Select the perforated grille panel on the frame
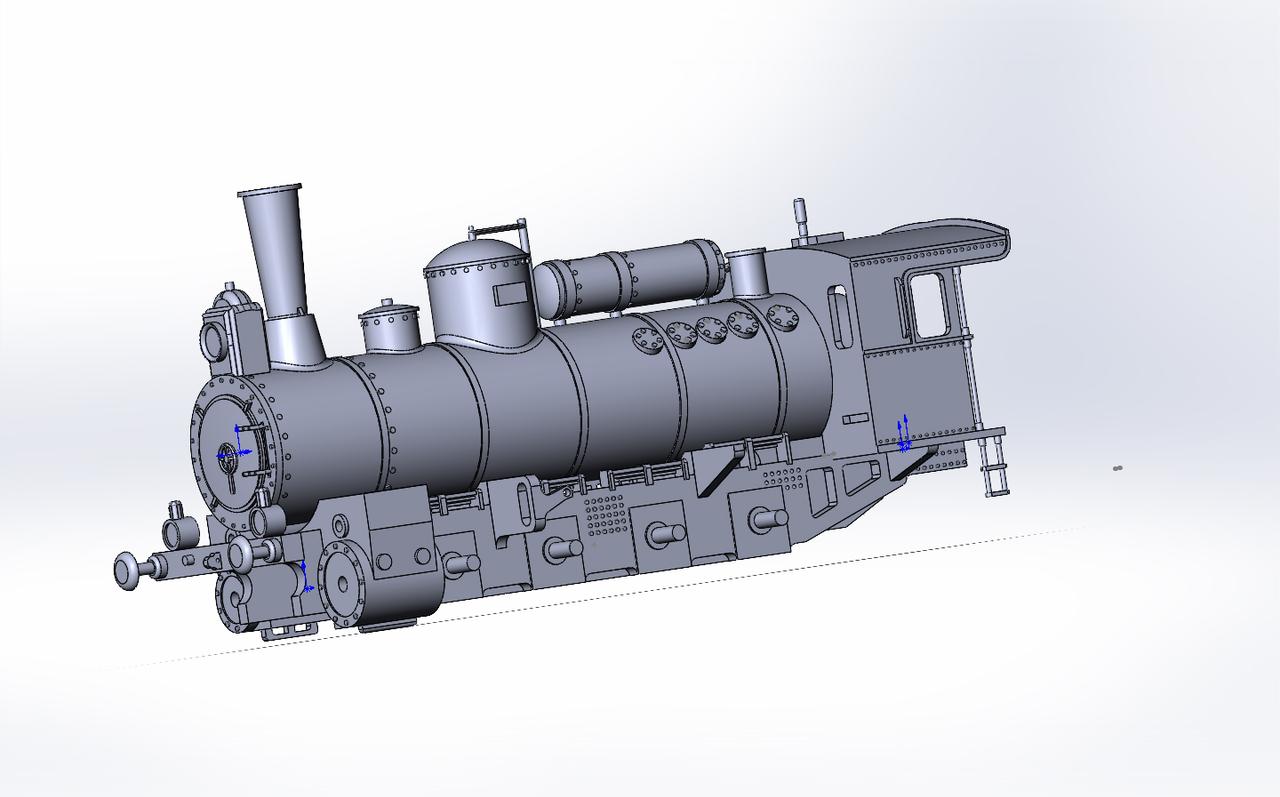1280x797 pixels. (606, 515)
